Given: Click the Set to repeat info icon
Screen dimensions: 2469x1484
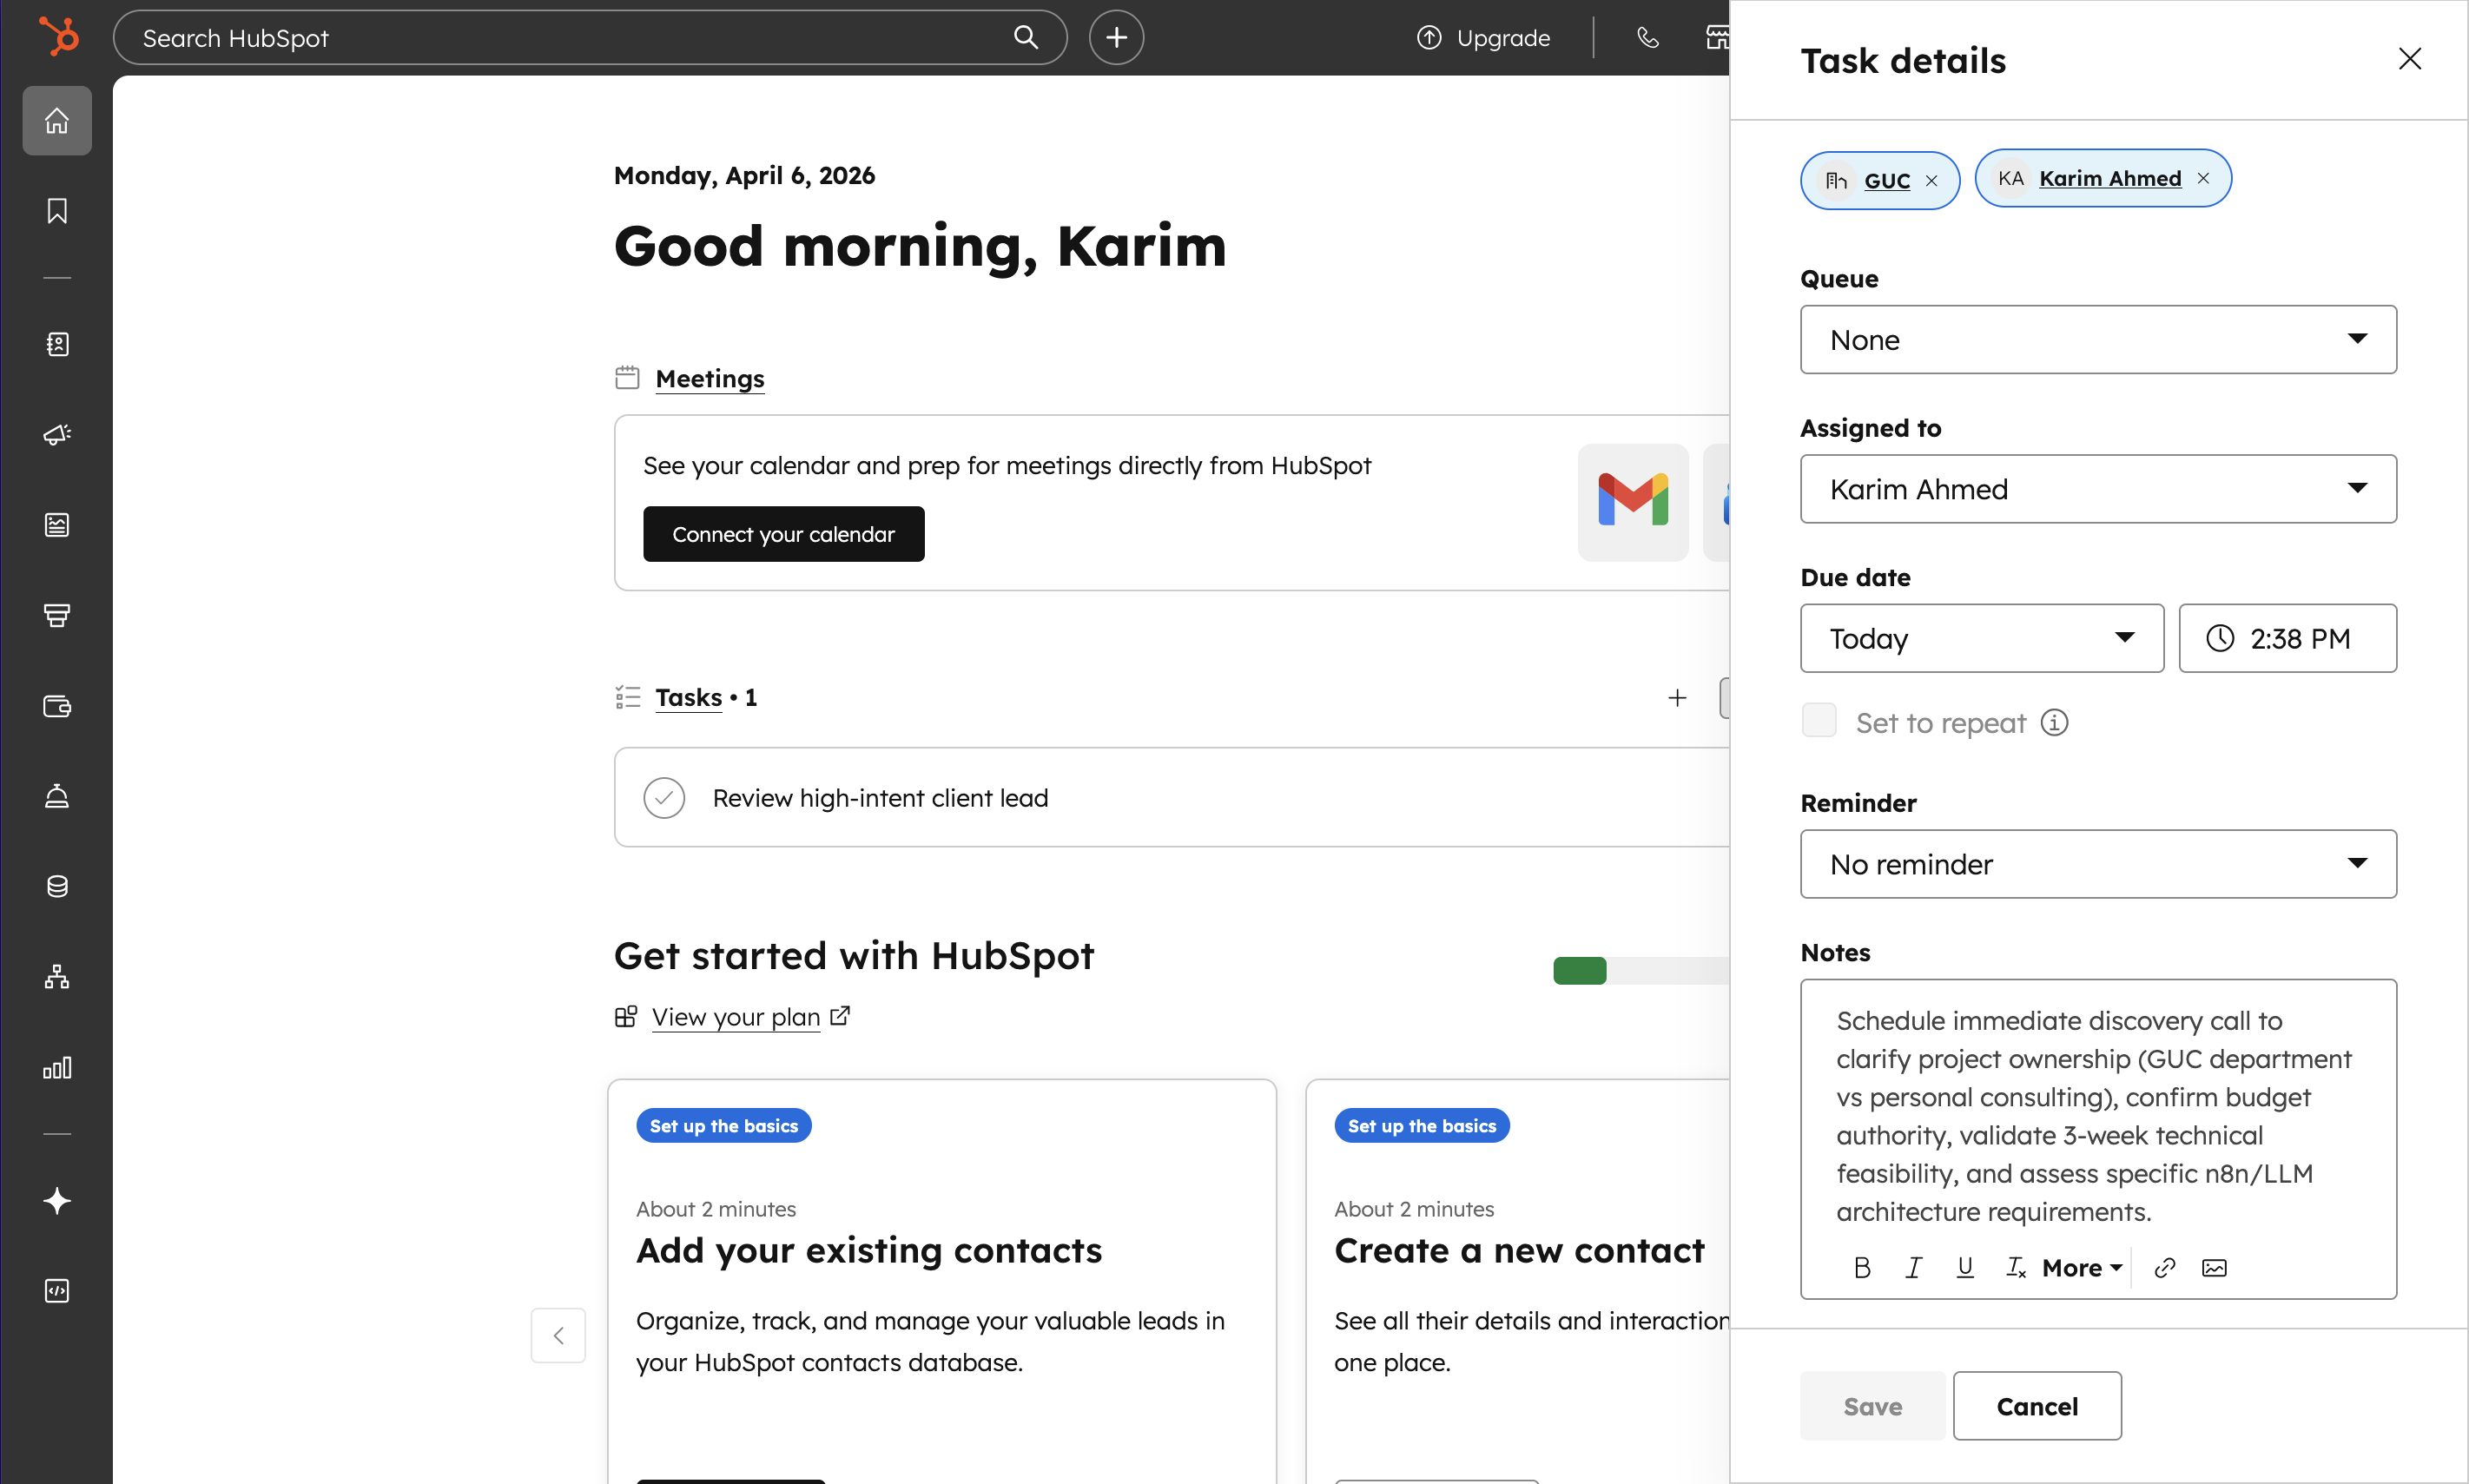Looking at the screenshot, I should pos(2054,722).
